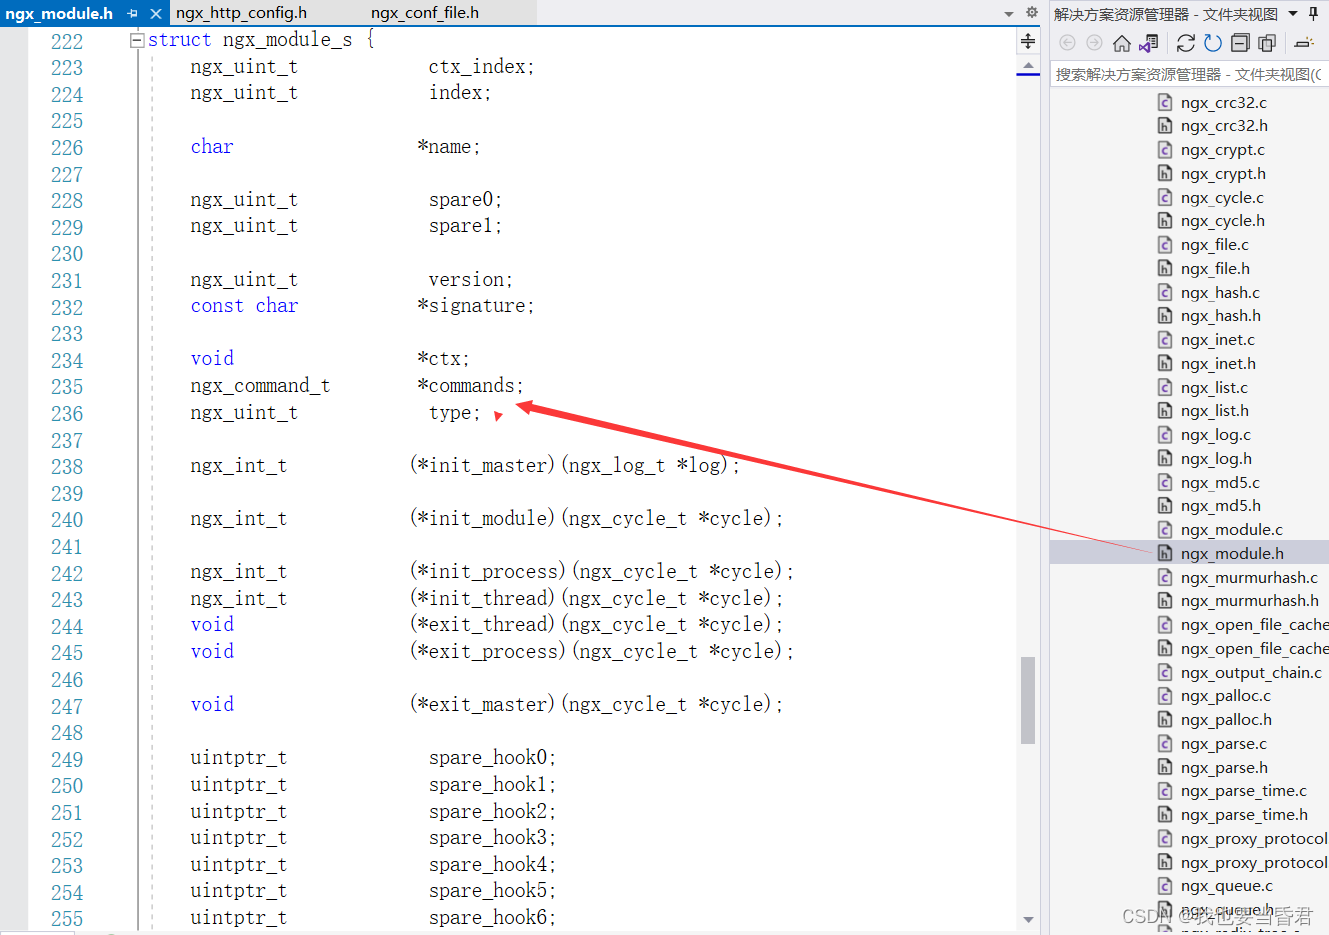
Task: Open ngx_log.c in the file tree
Action: coord(1215,435)
